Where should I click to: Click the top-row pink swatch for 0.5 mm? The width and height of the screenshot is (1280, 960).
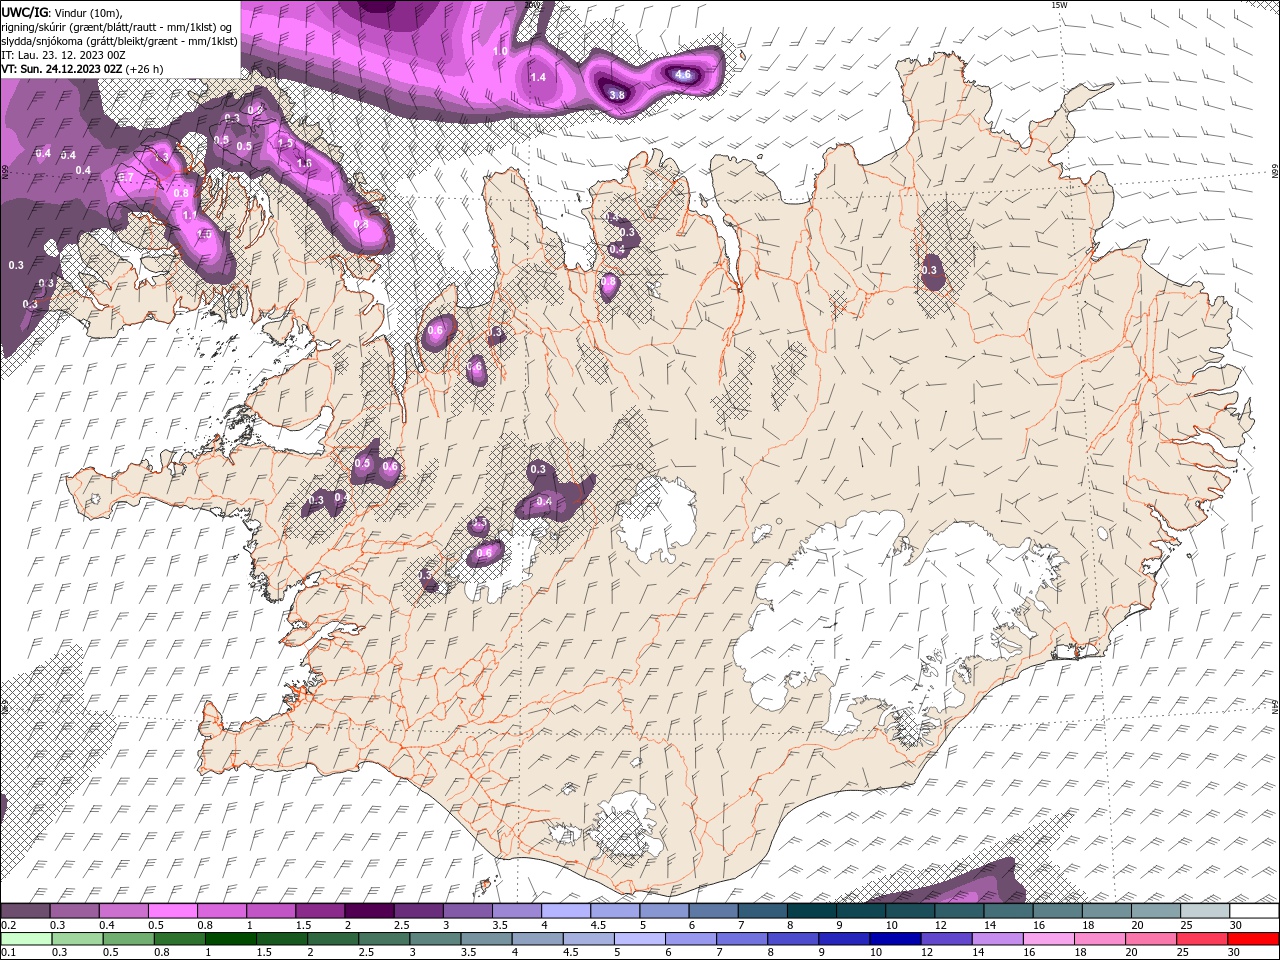172,911
